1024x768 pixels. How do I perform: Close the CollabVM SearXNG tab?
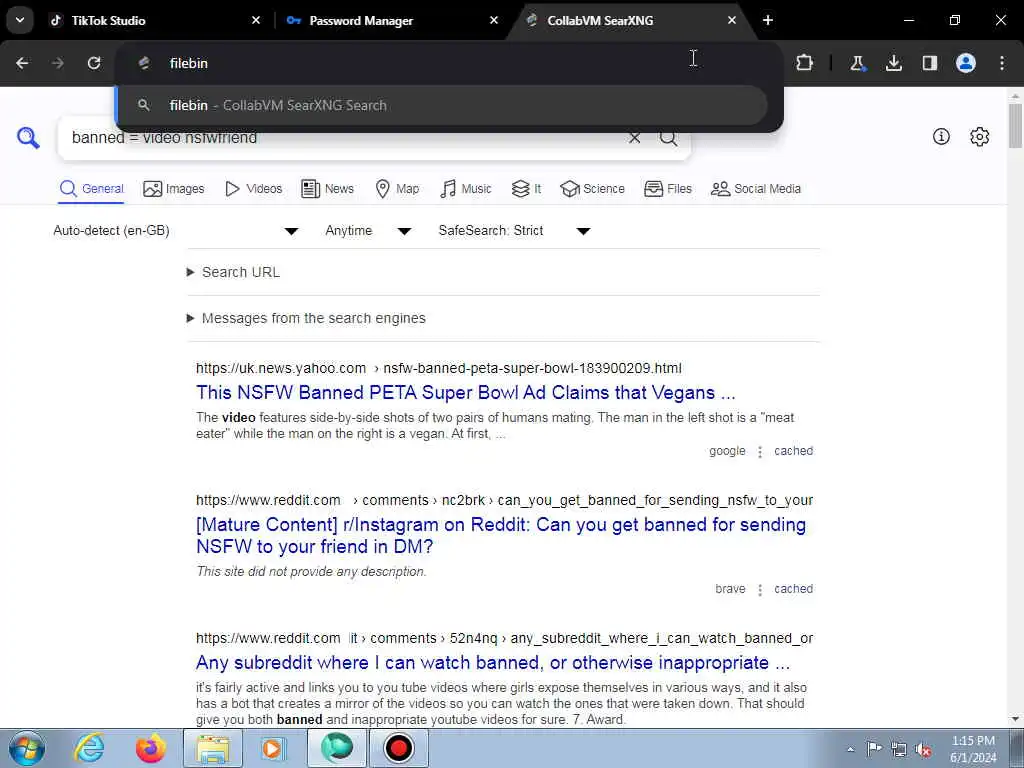coord(731,20)
